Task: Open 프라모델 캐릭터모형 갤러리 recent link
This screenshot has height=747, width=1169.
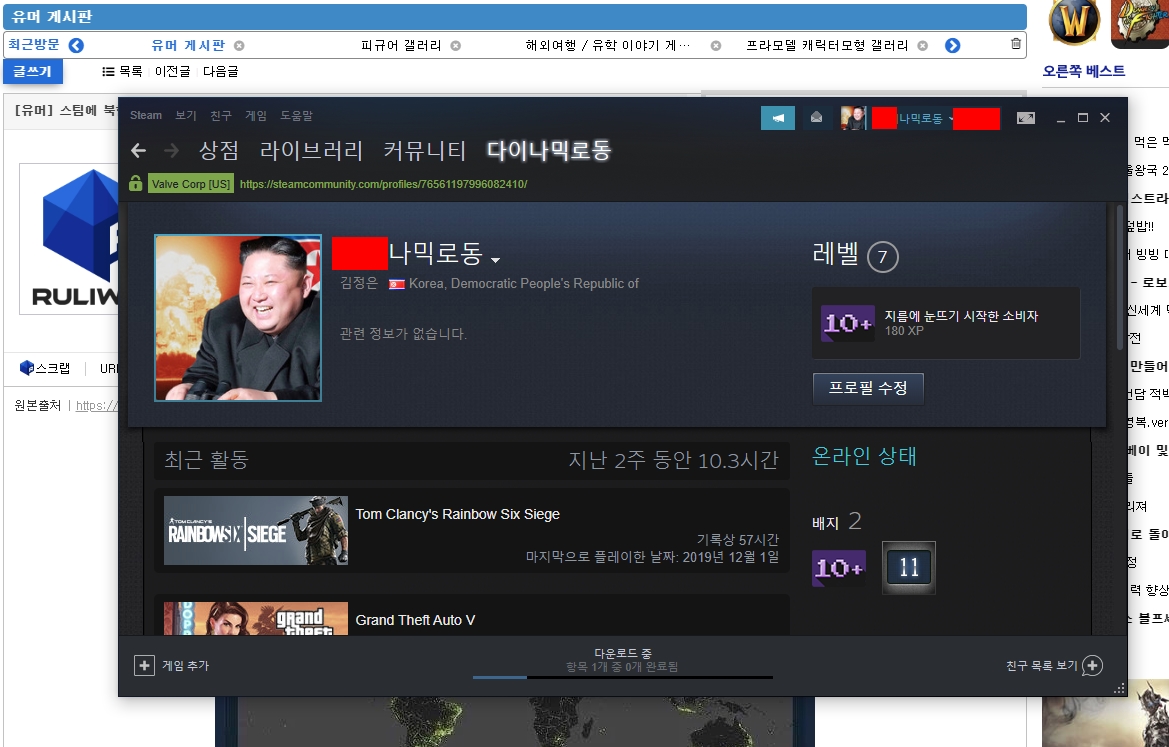Action: pyautogui.click(x=828, y=45)
